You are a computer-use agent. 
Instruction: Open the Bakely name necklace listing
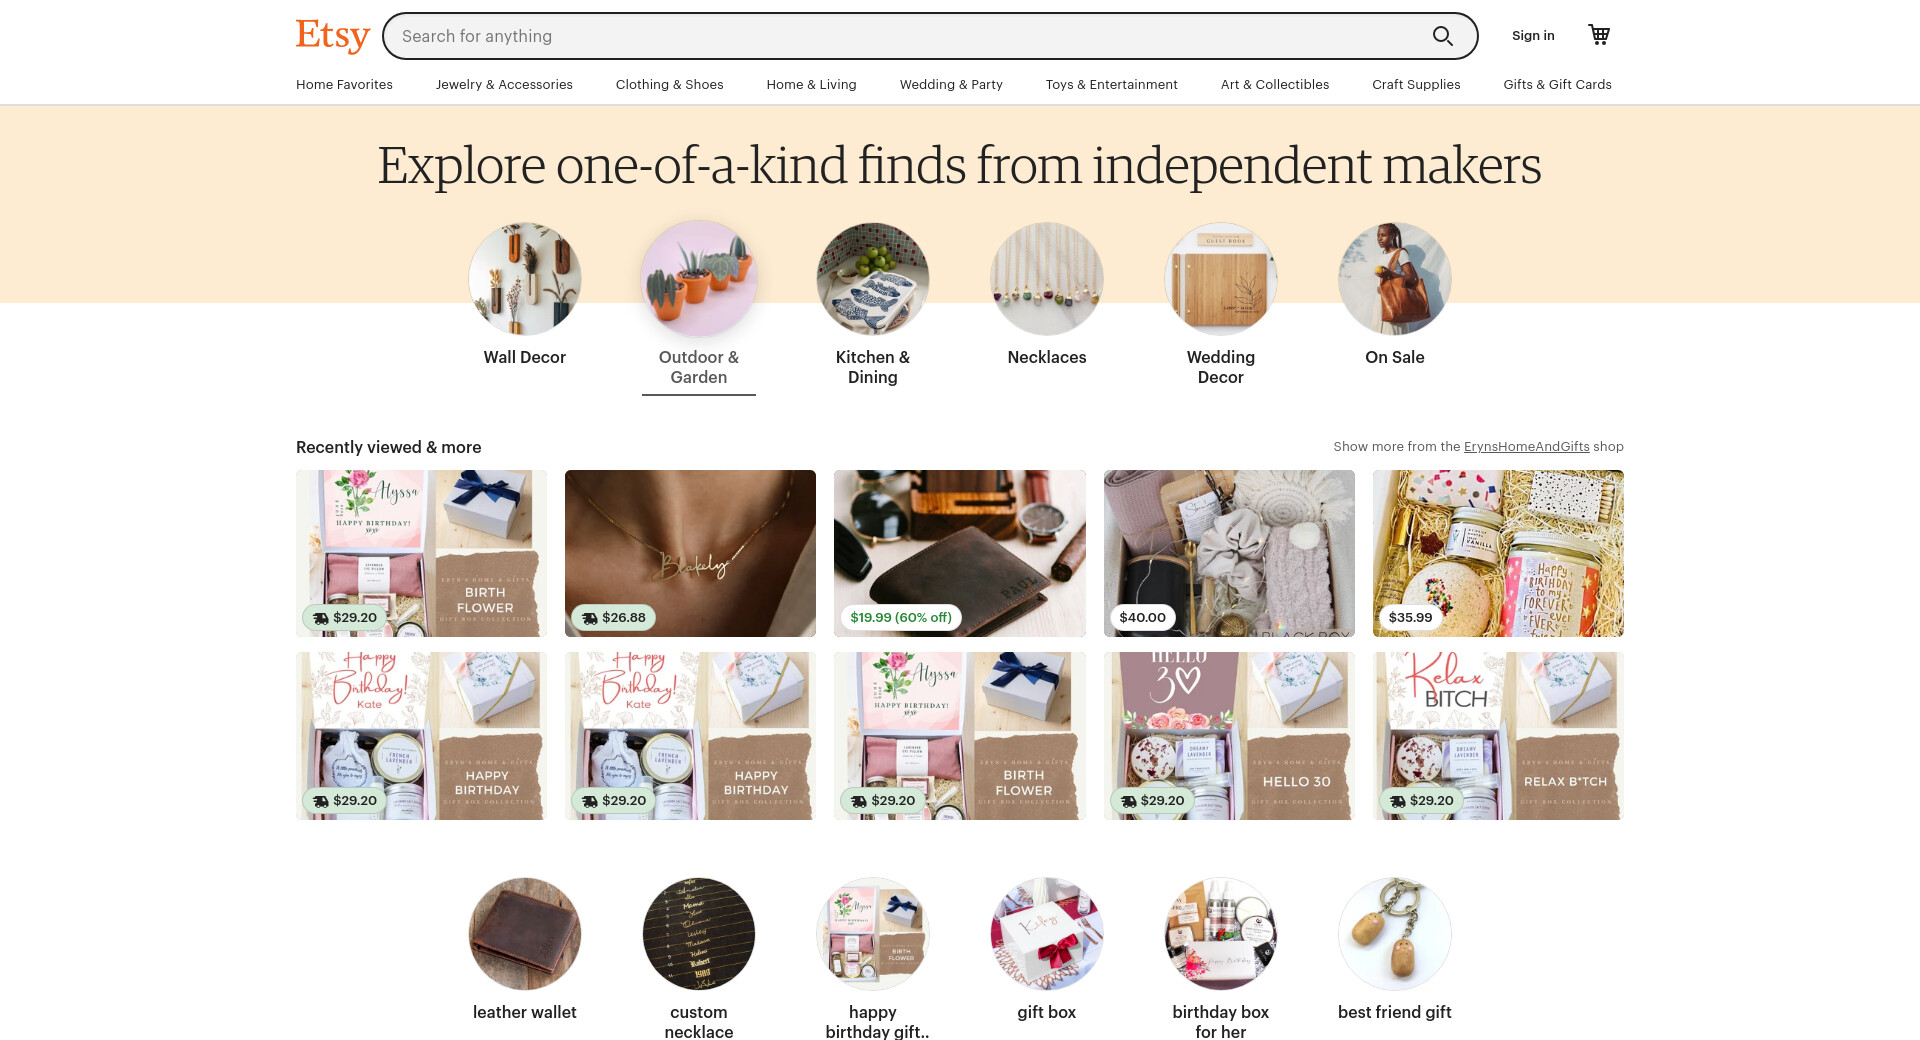690,553
